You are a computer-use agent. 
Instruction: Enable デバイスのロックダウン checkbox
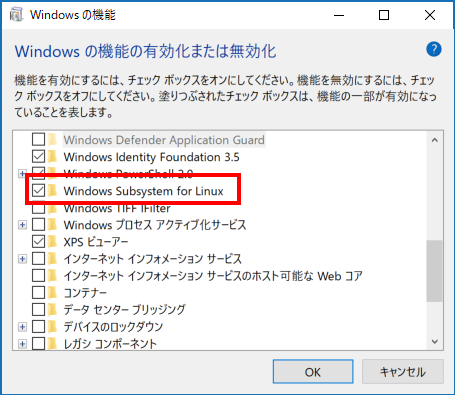pyautogui.click(x=38, y=326)
